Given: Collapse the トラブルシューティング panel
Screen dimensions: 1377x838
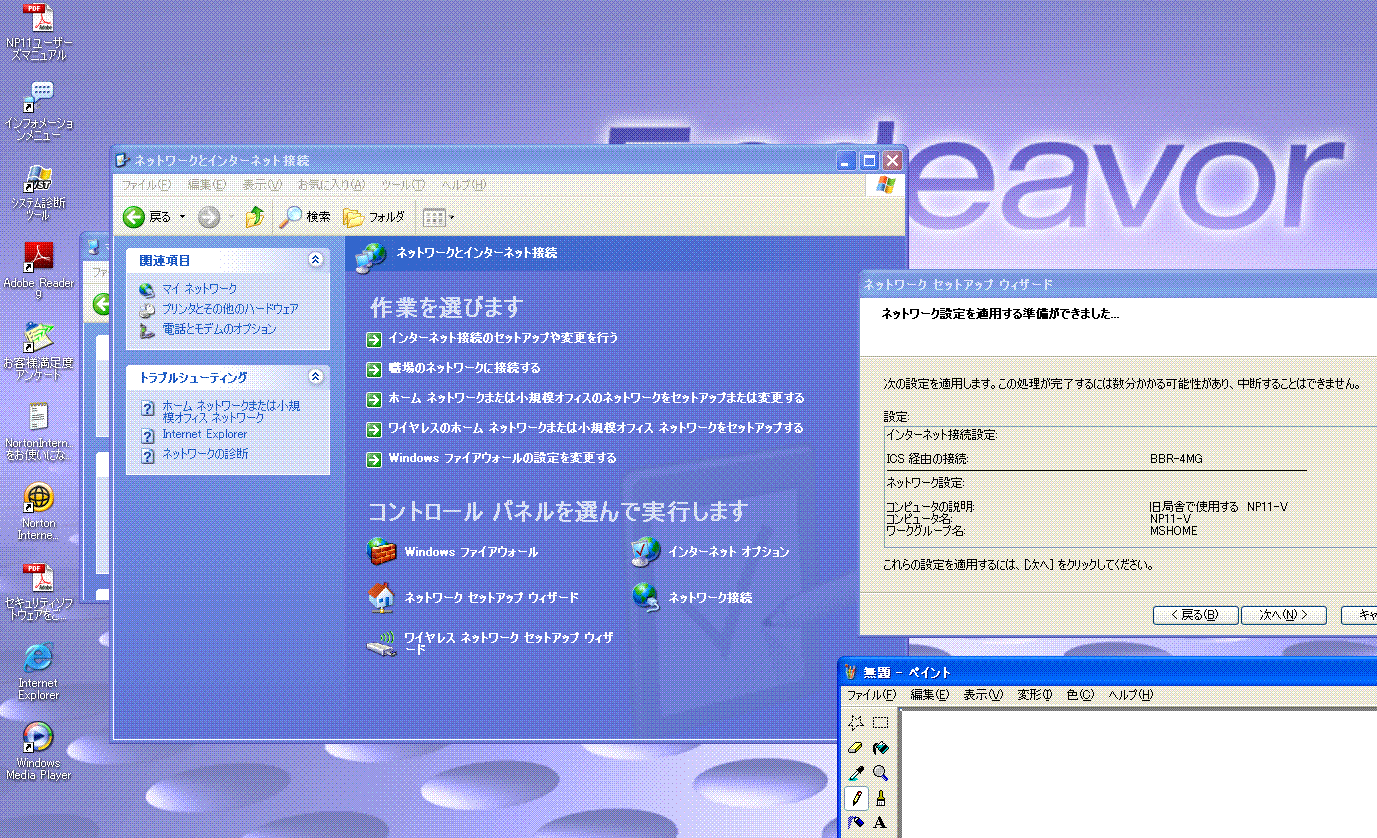Looking at the screenshot, I should (316, 377).
